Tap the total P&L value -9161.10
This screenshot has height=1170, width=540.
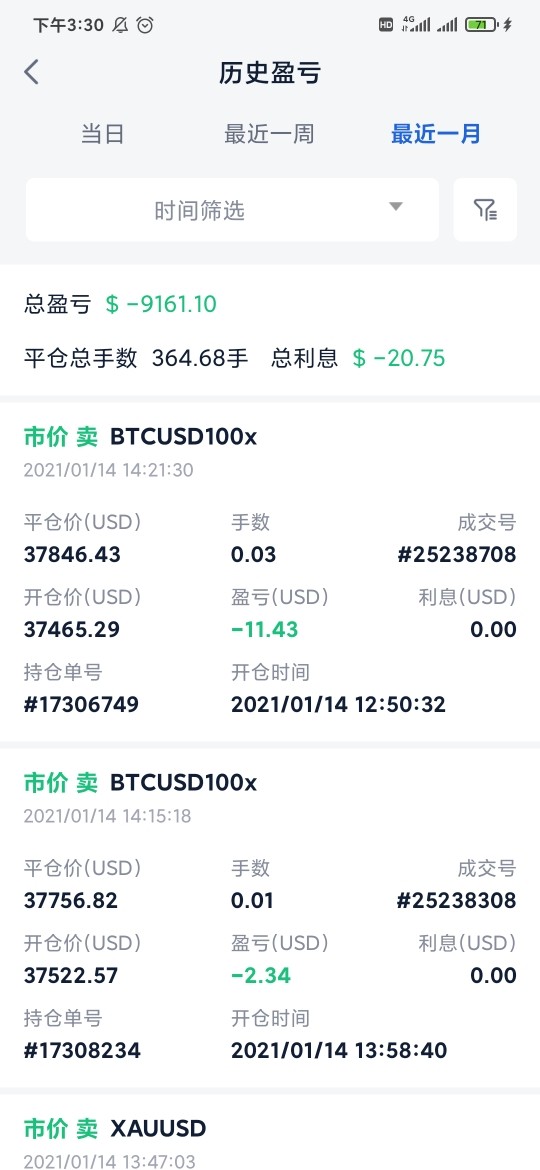(160, 304)
